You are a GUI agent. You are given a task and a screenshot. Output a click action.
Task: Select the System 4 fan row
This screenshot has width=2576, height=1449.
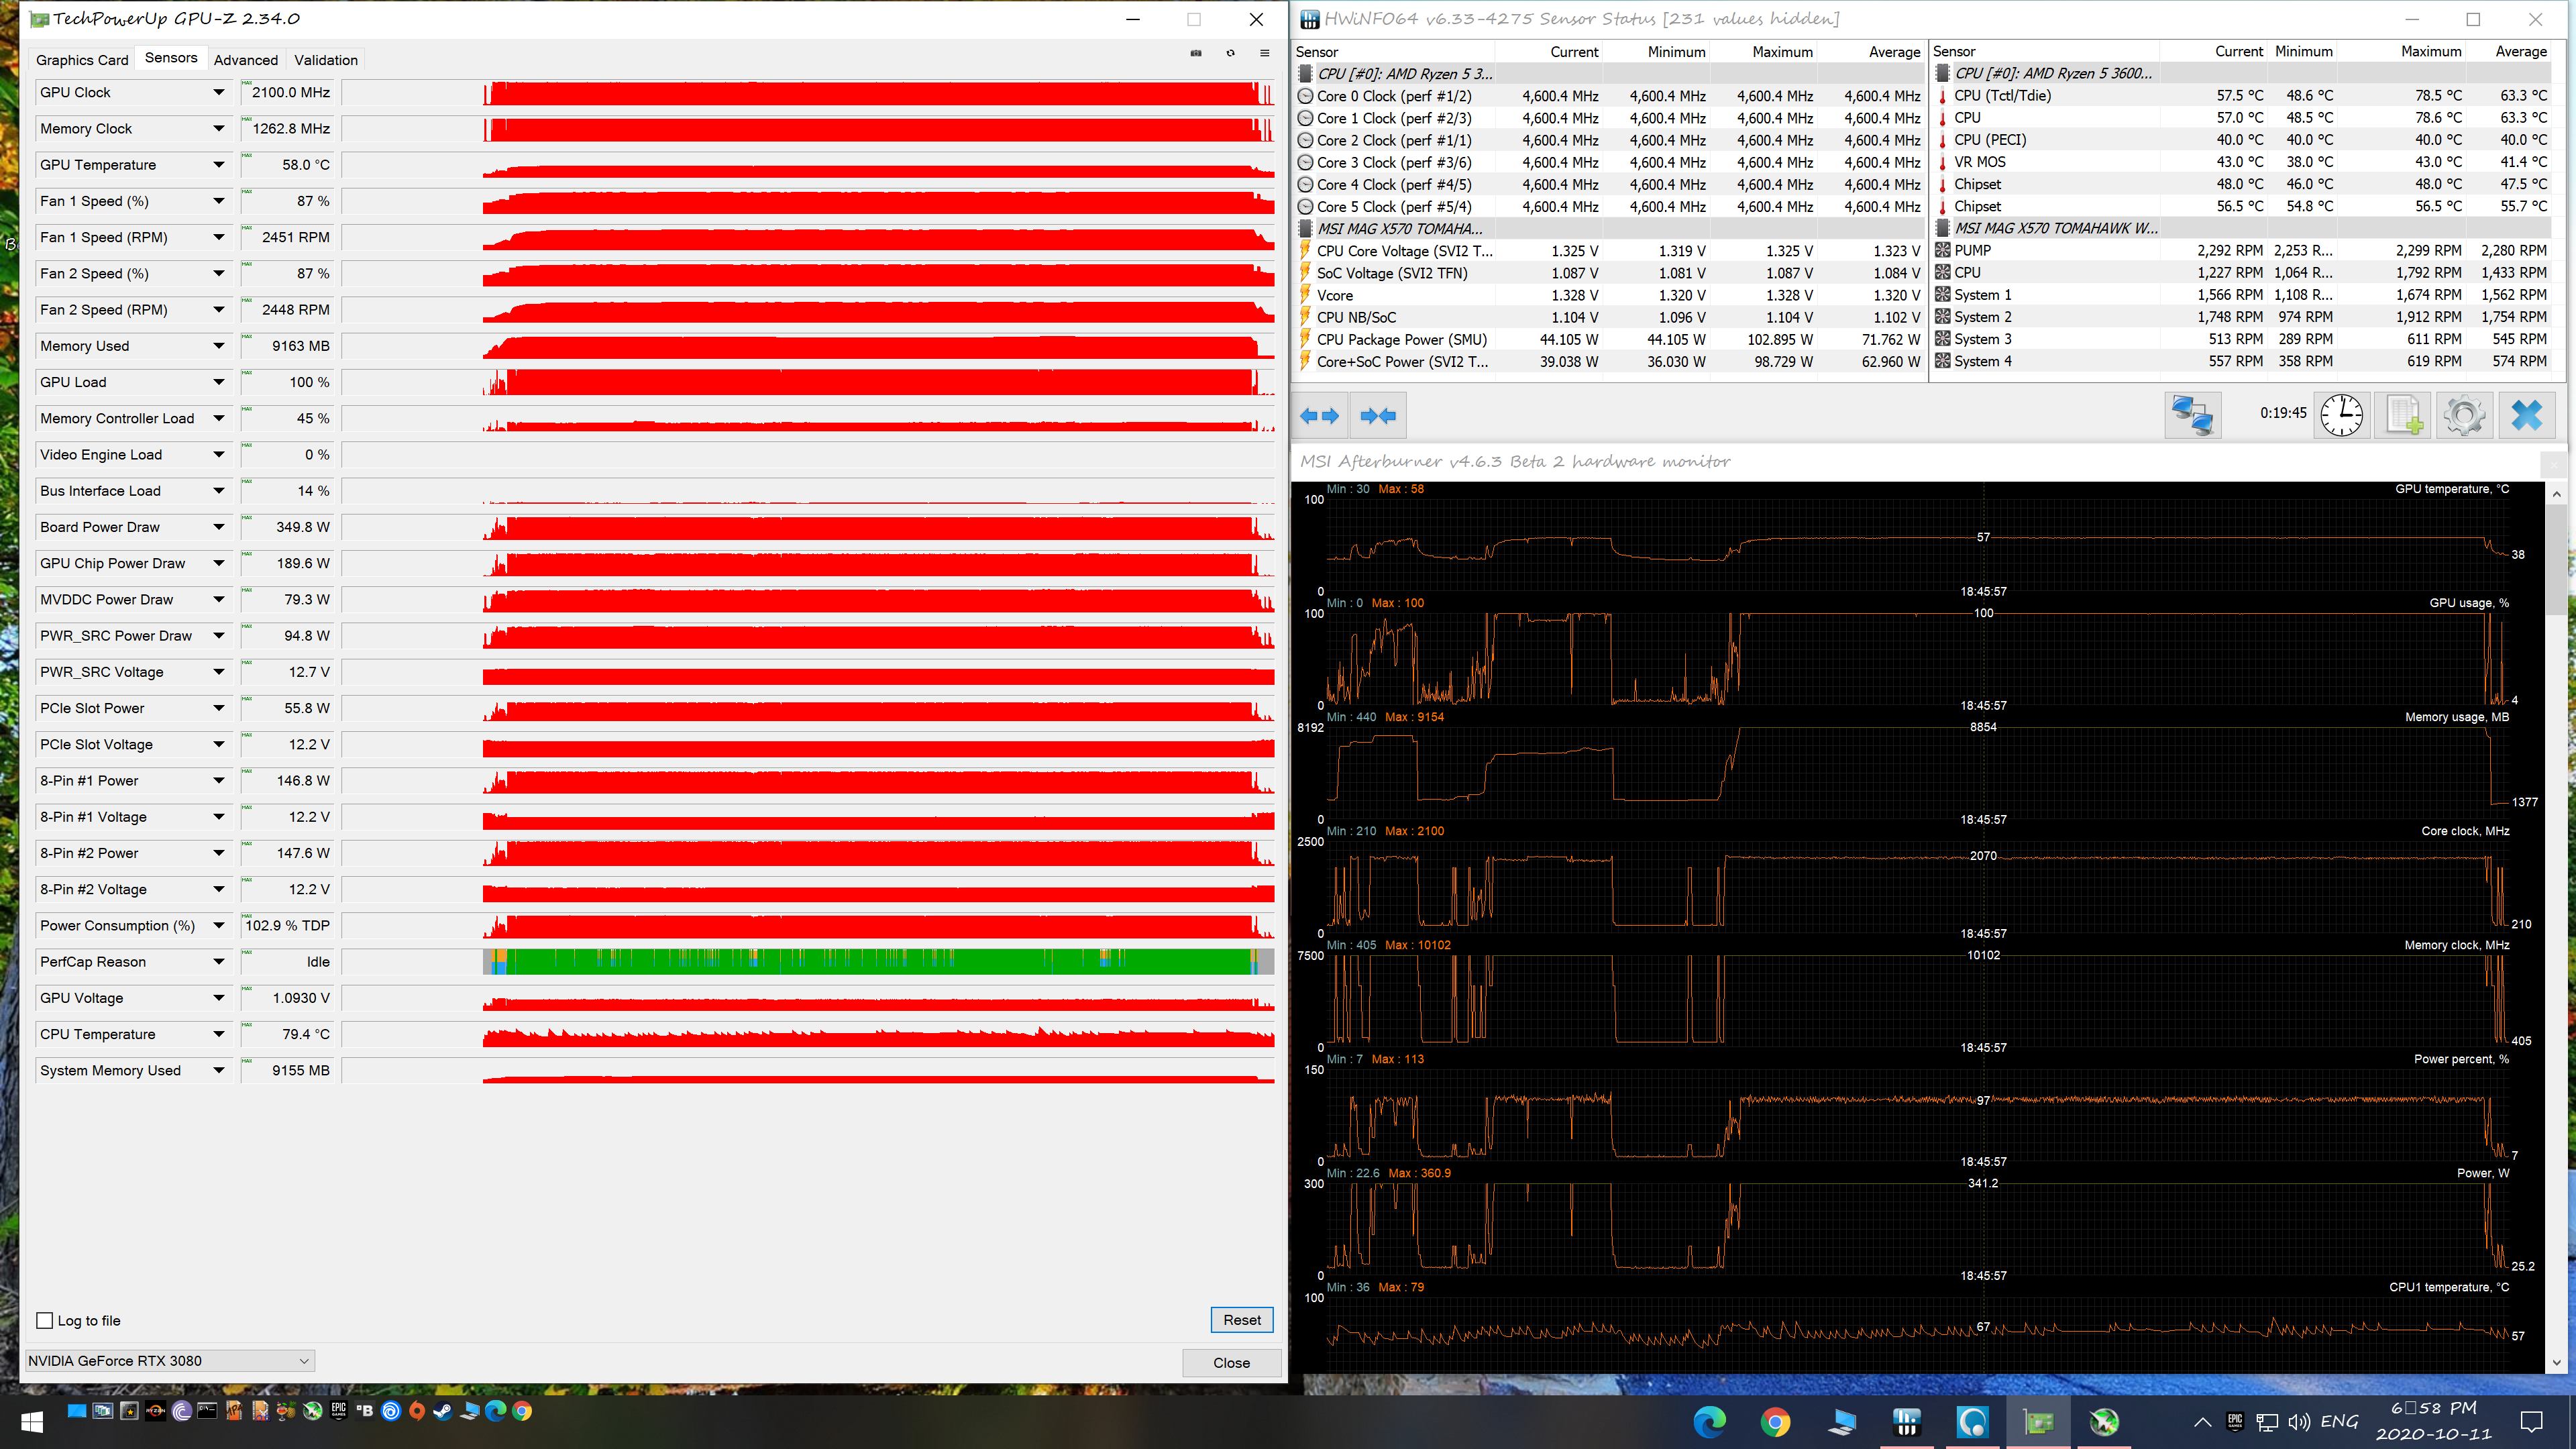pos(2241,361)
